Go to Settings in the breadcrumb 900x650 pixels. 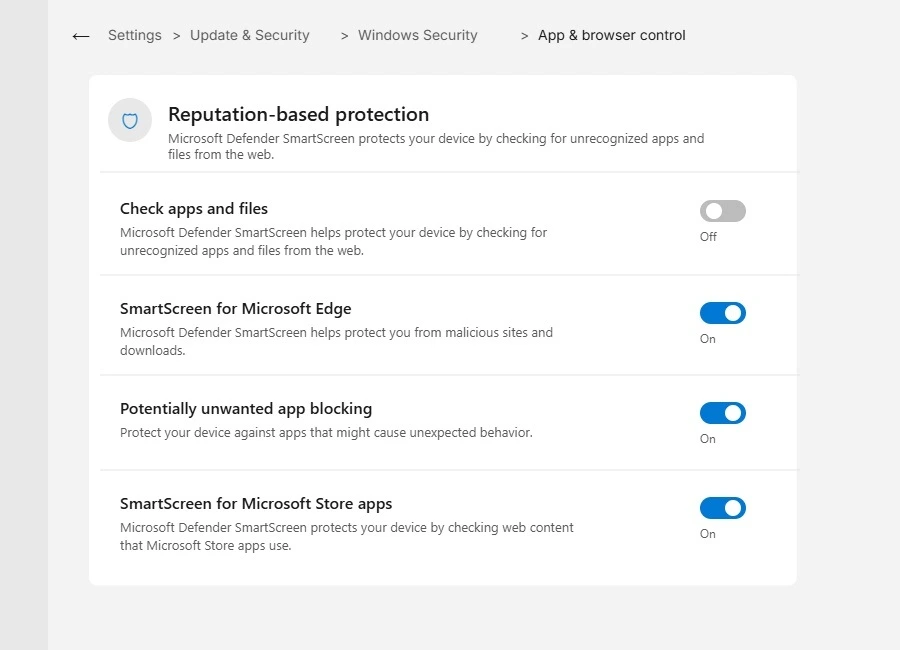pos(134,35)
